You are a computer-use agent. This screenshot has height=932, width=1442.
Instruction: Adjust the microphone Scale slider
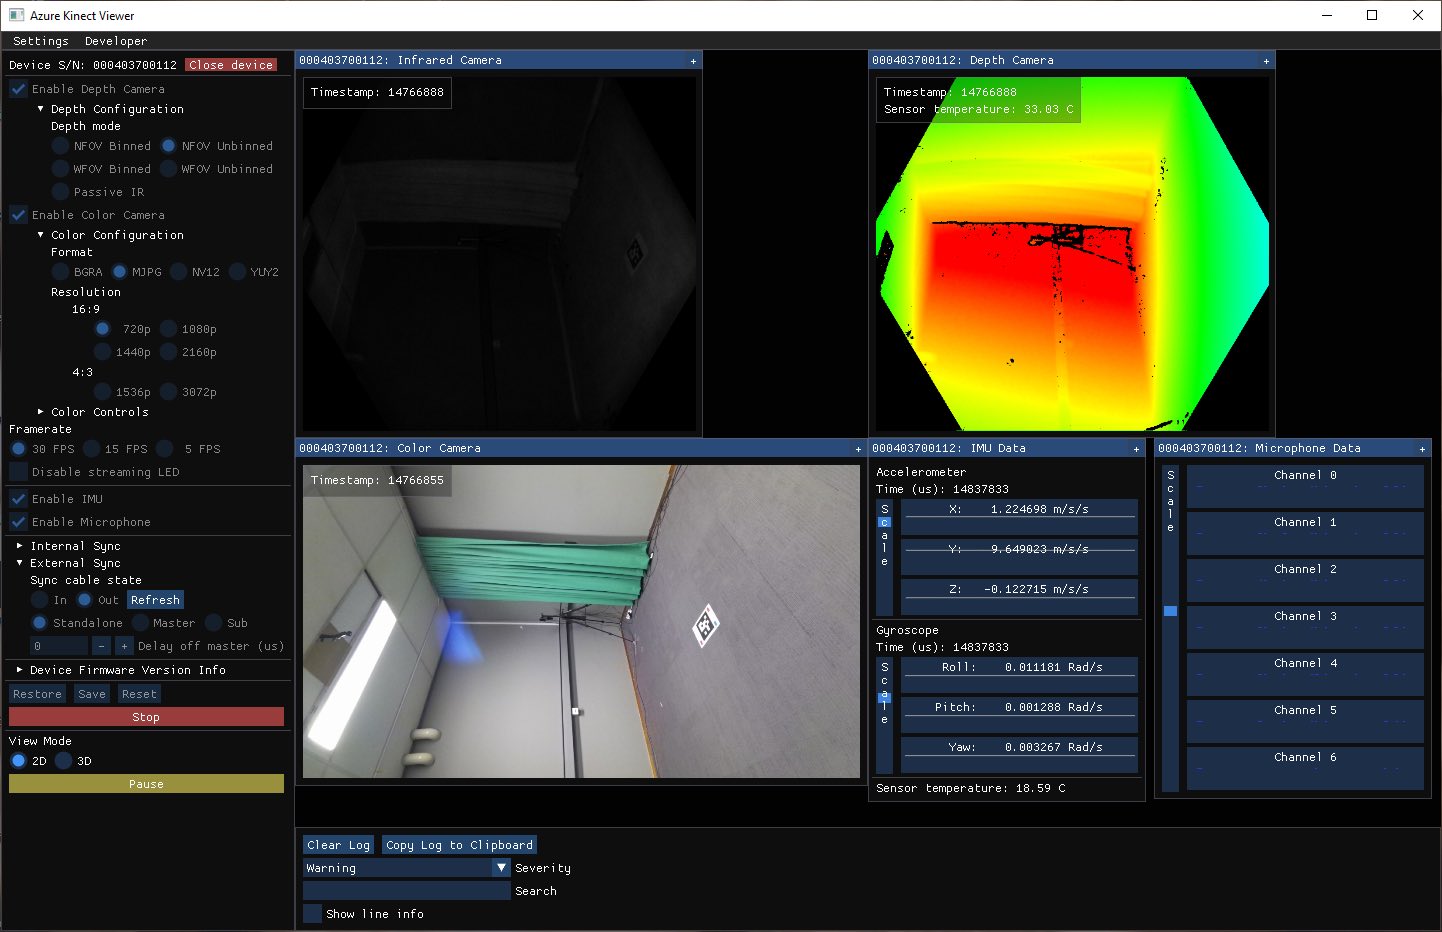click(x=1170, y=628)
